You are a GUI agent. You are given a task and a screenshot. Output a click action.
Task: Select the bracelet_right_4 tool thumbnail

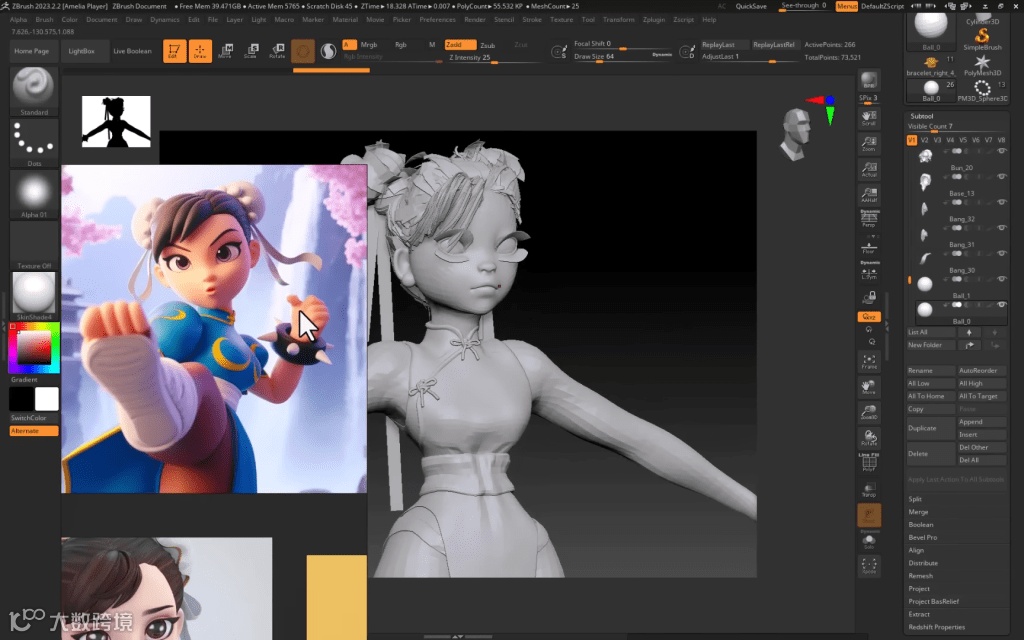[x=931, y=65]
